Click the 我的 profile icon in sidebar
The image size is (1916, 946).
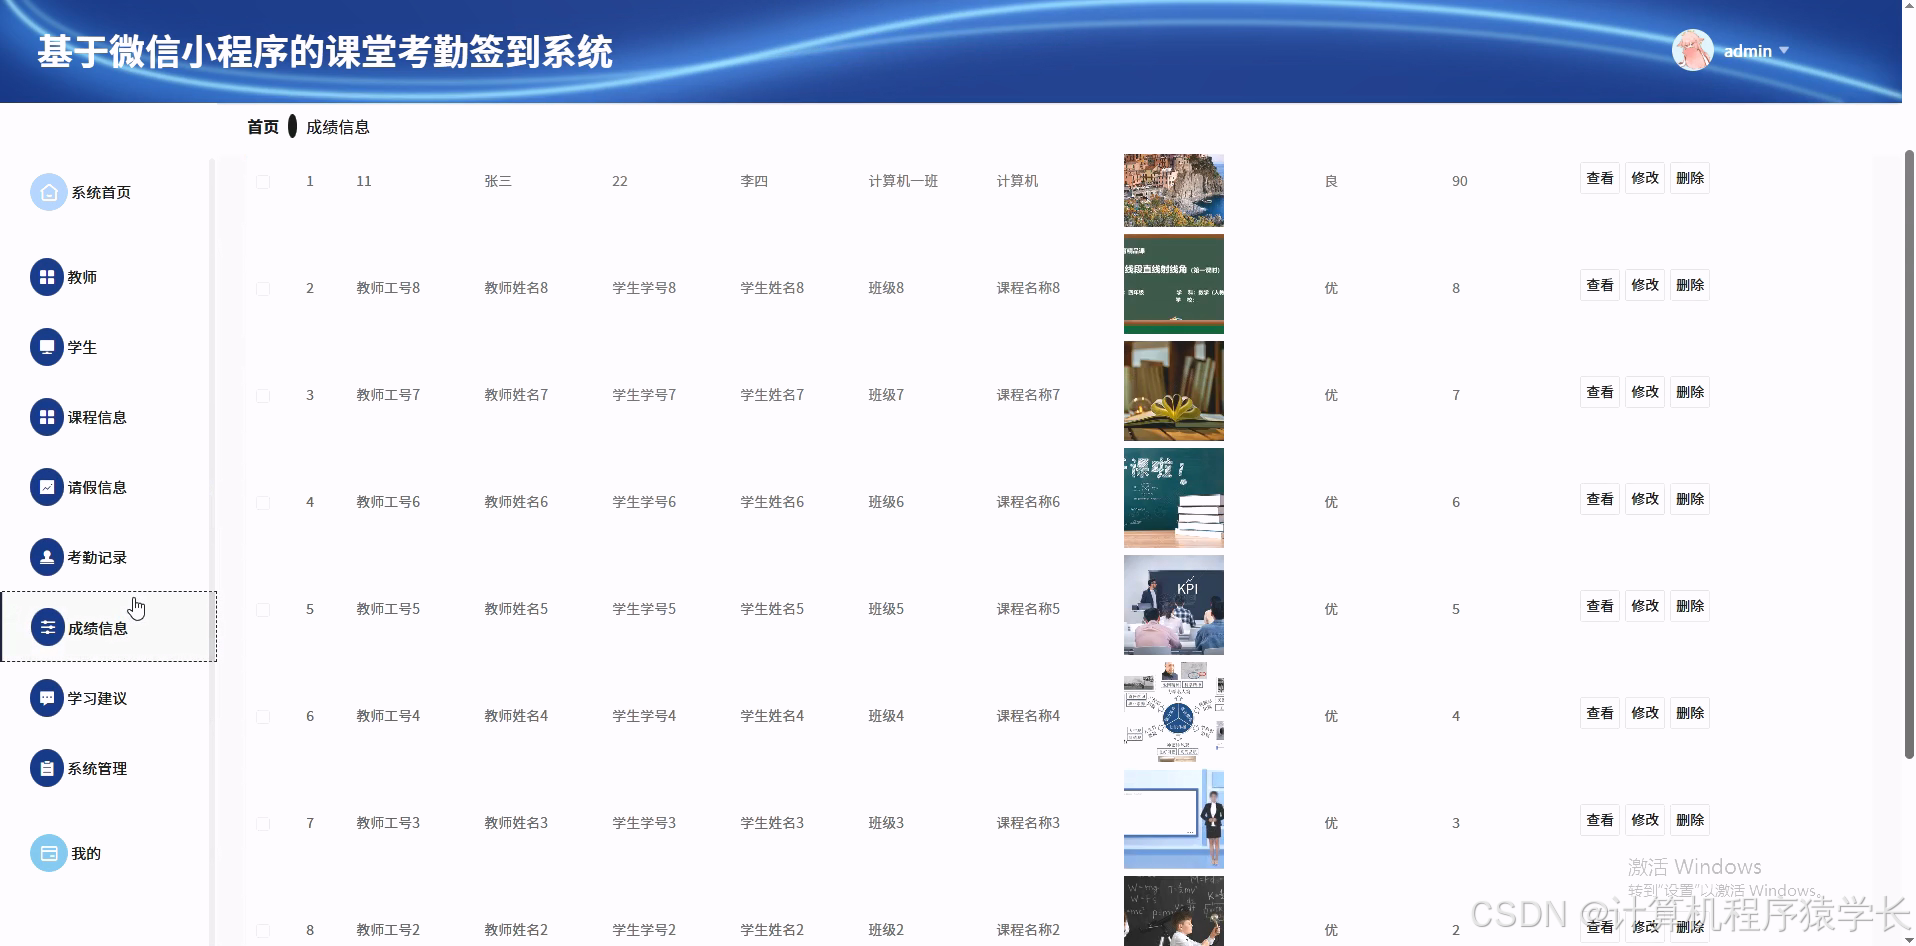(48, 852)
